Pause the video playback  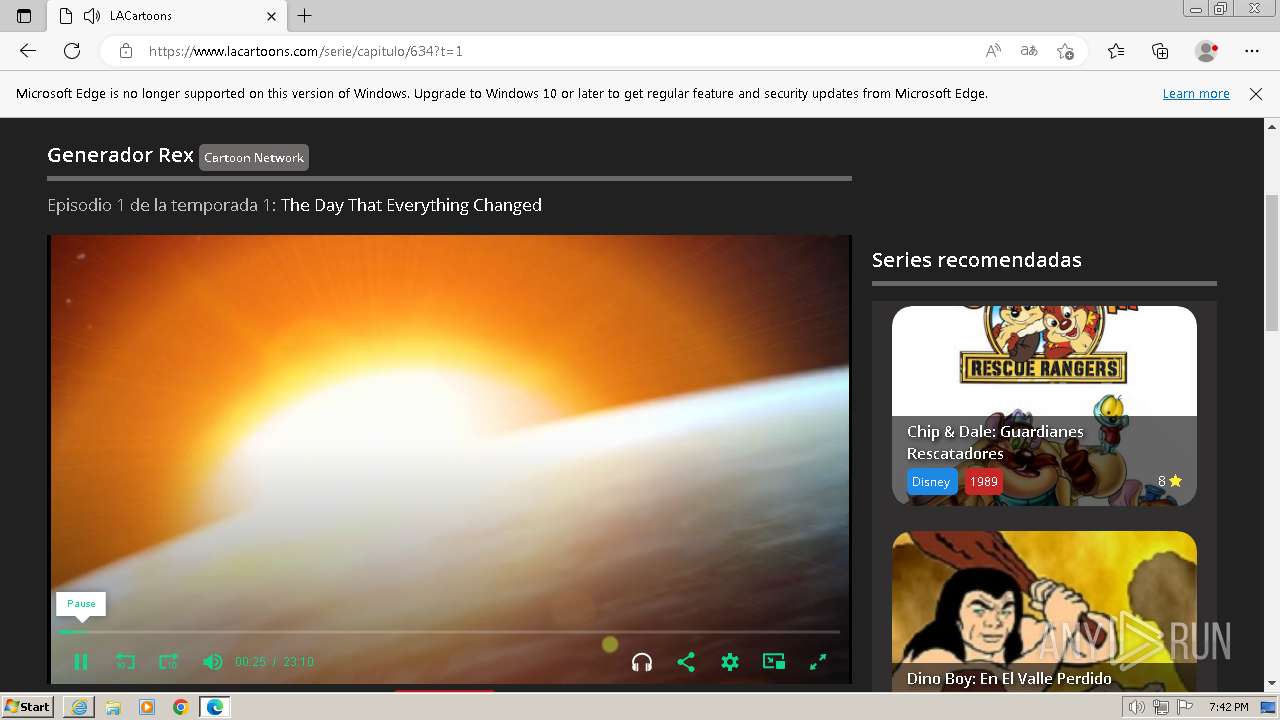point(81,662)
